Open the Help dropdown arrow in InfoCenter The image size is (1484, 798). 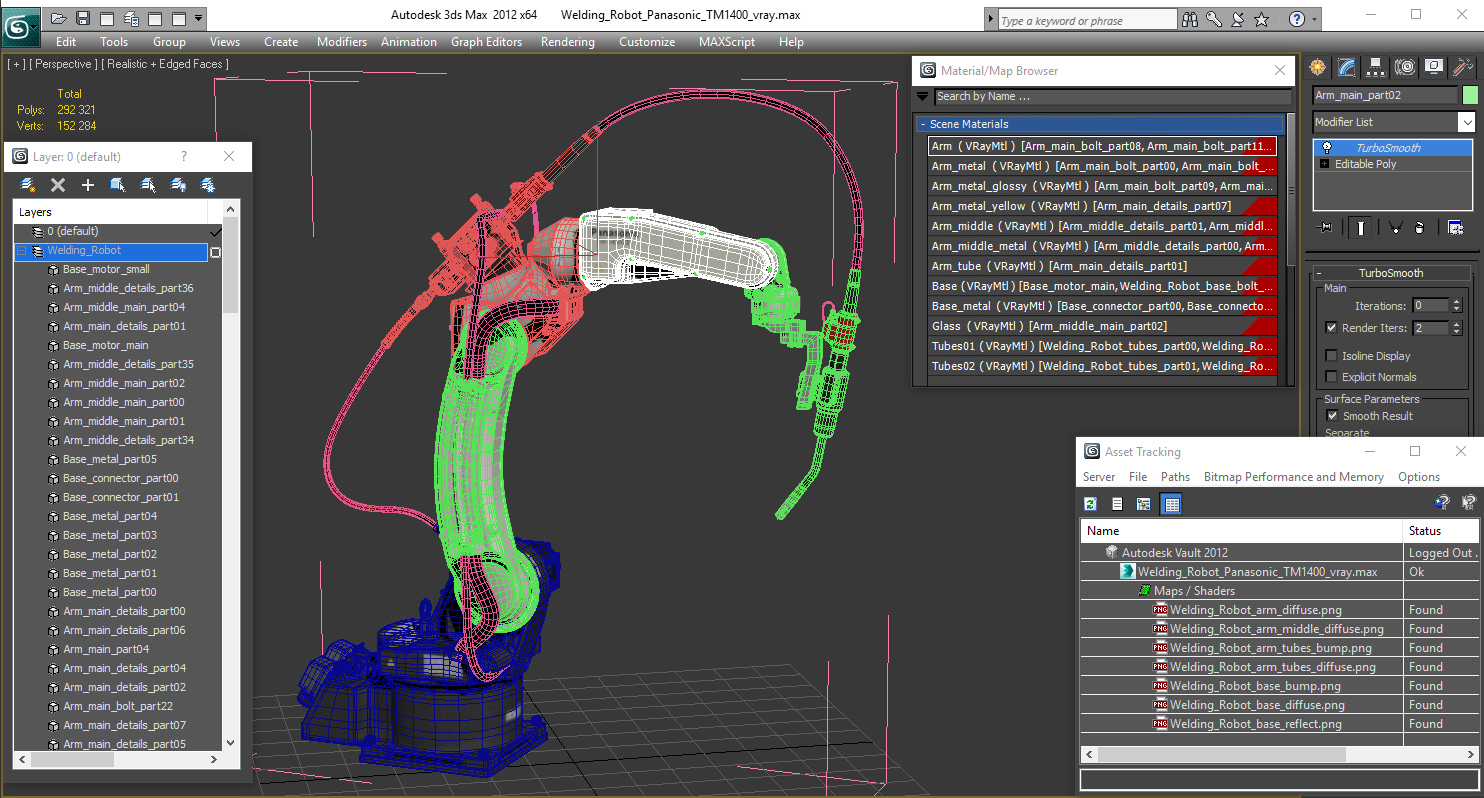pyautogui.click(x=1313, y=19)
